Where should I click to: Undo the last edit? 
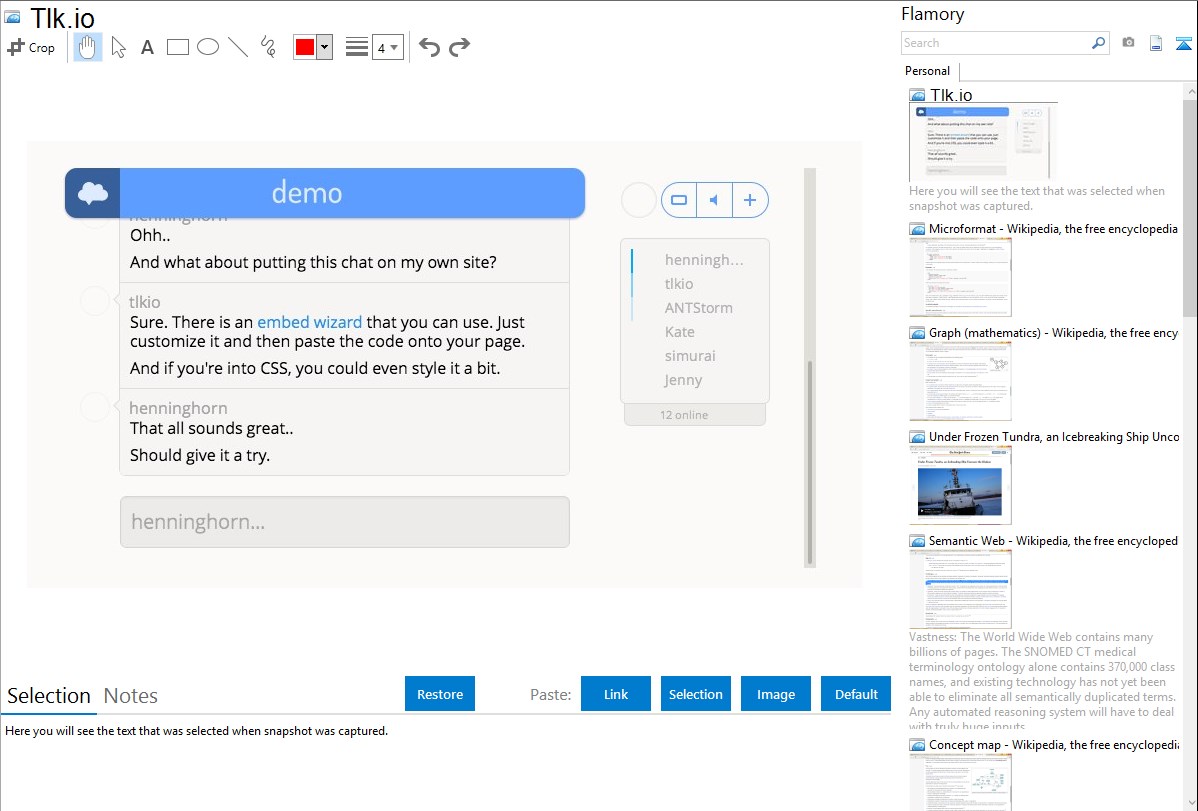pos(429,47)
